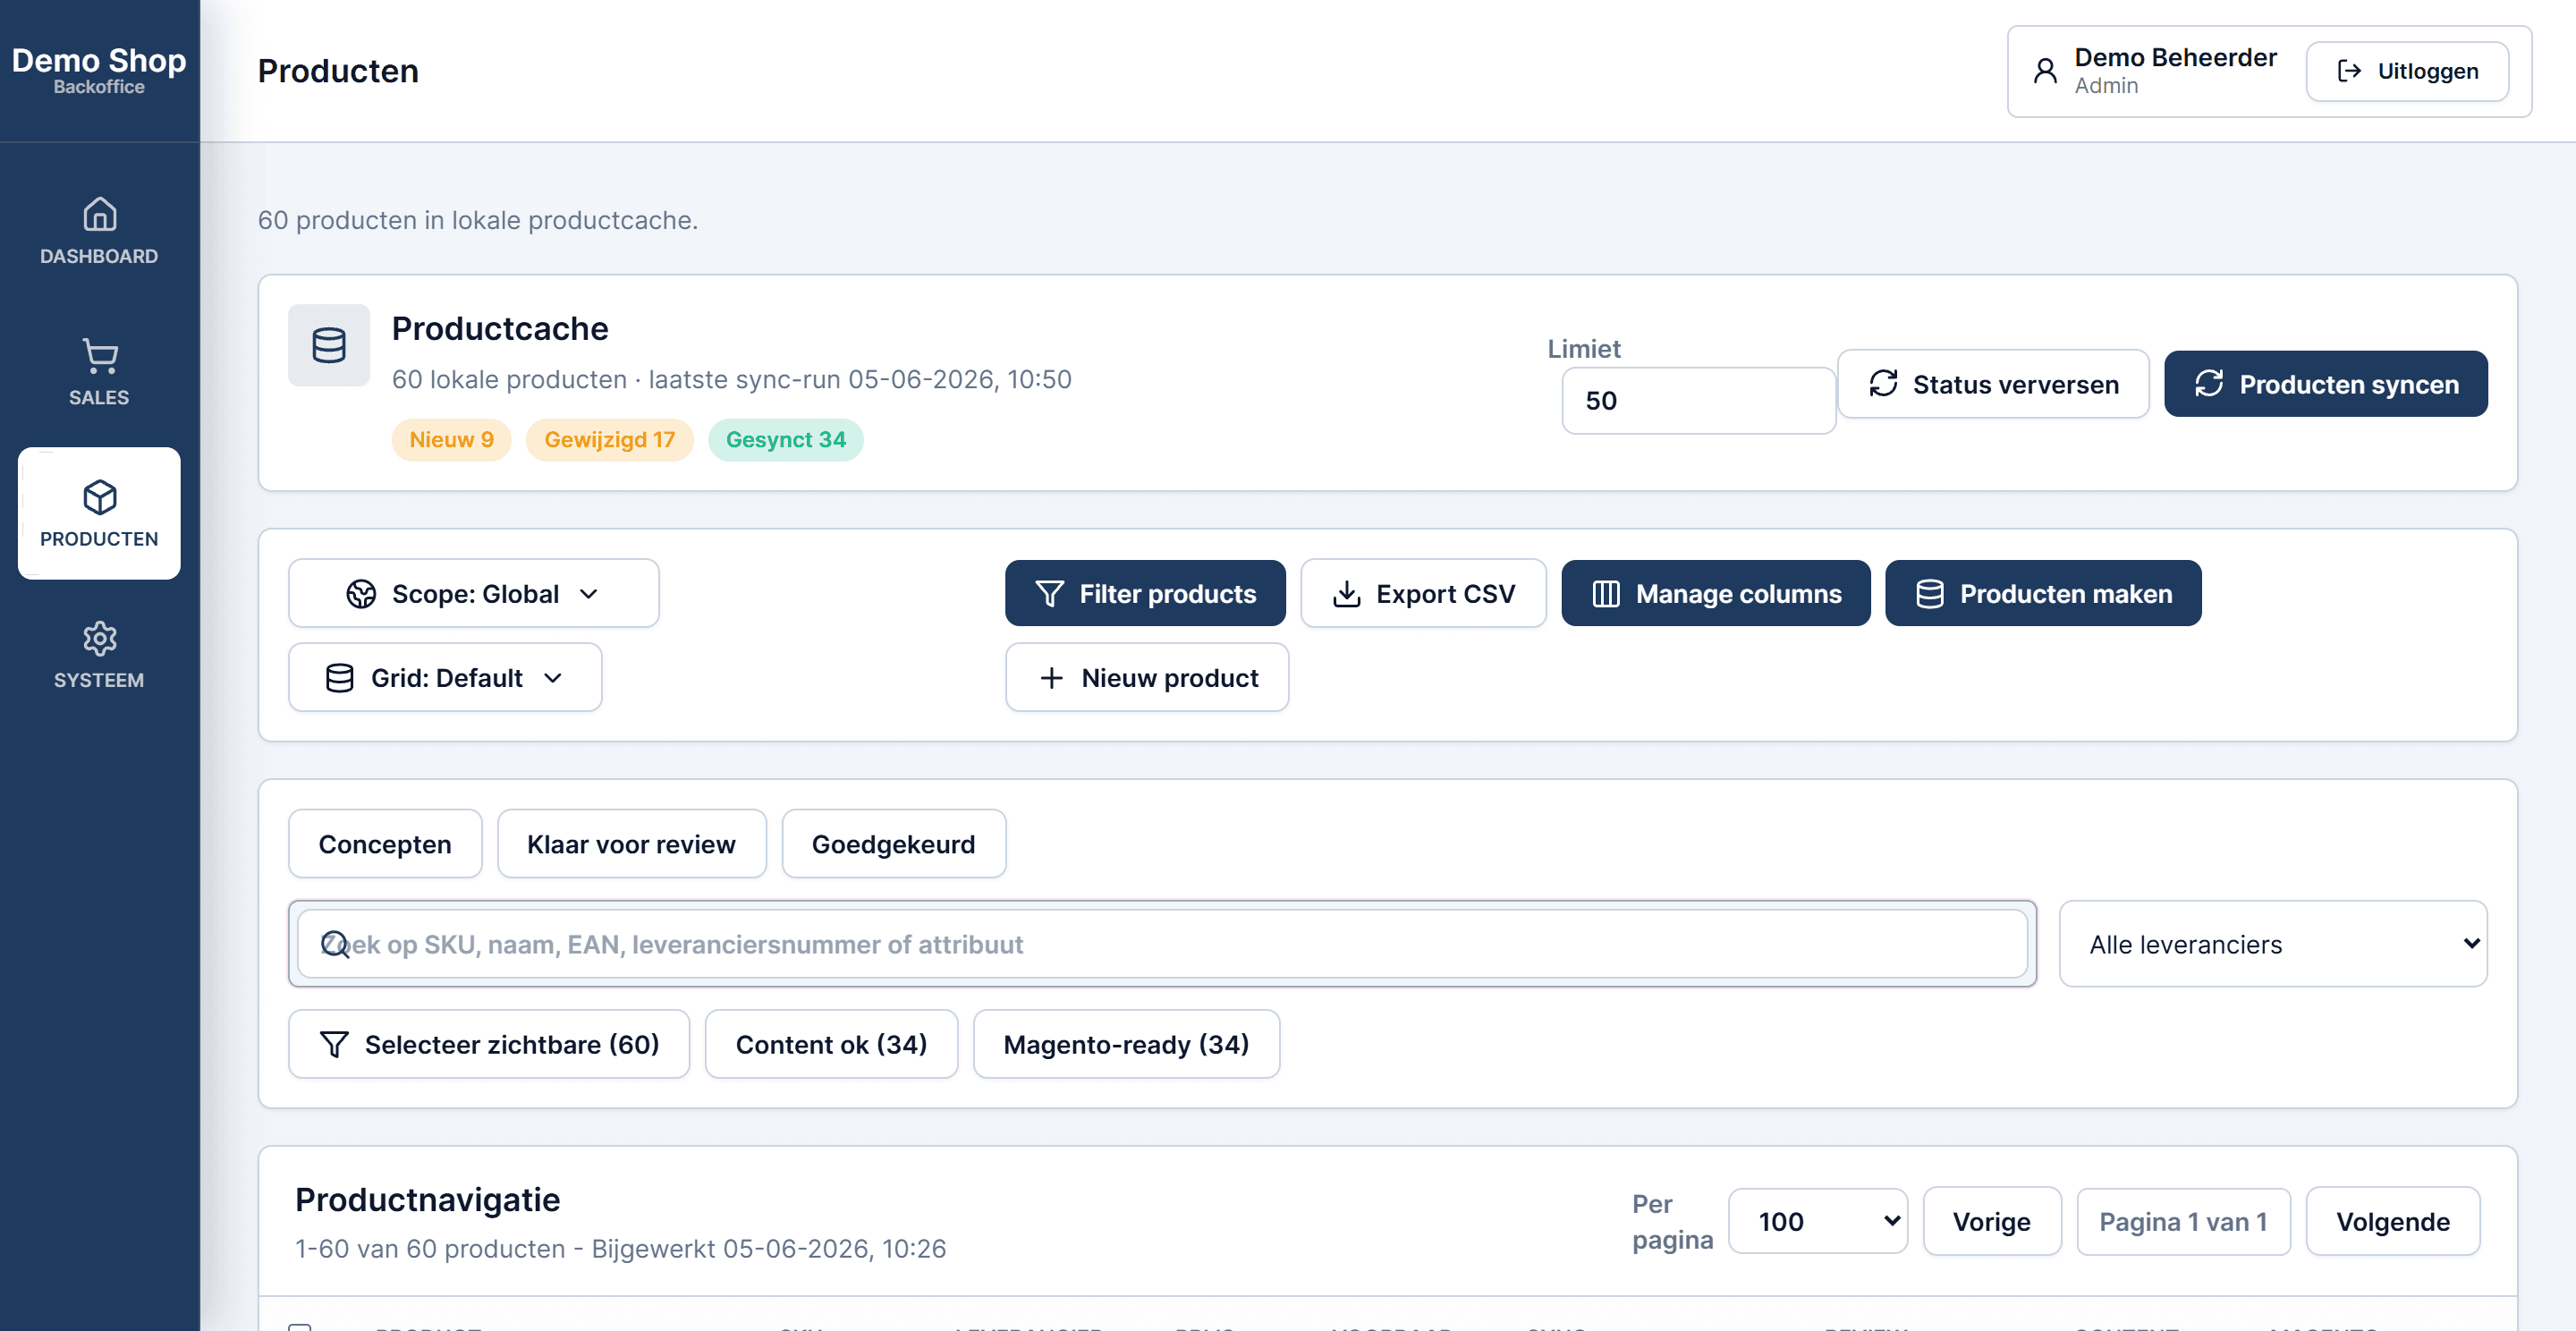
Task: Click the Gesynct 34 badge
Action: (785, 439)
